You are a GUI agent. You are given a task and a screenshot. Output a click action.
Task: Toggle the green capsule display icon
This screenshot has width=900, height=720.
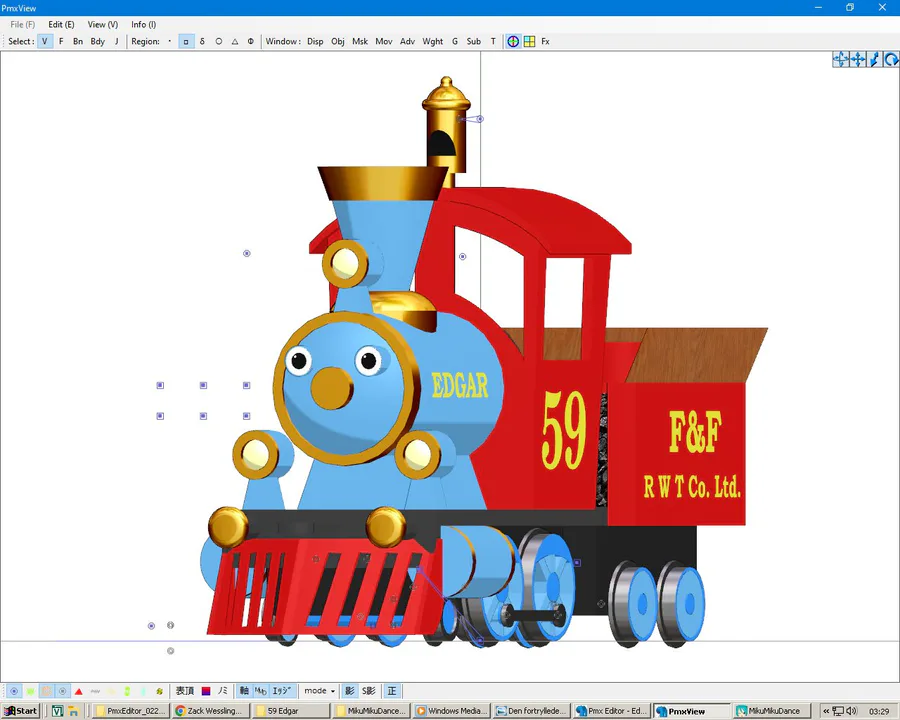pos(127,691)
